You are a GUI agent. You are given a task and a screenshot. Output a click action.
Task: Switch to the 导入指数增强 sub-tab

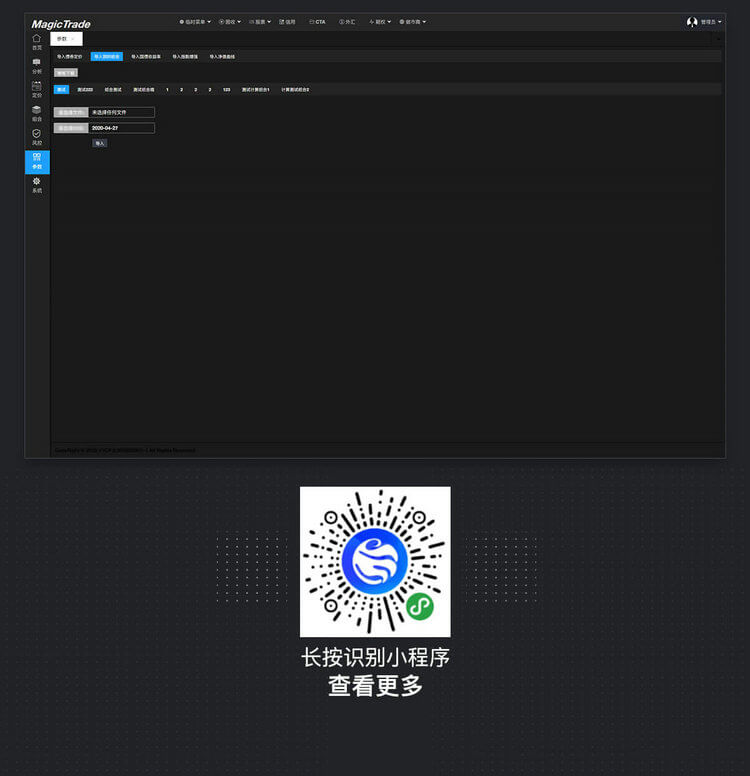[185, 57]
